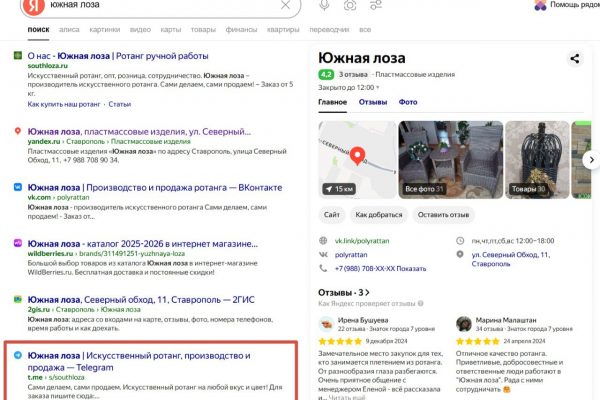The height and width of the screenshot is (400, 600).
Task: Open the 'финансы' tab
Action: [x=241, y=29]
